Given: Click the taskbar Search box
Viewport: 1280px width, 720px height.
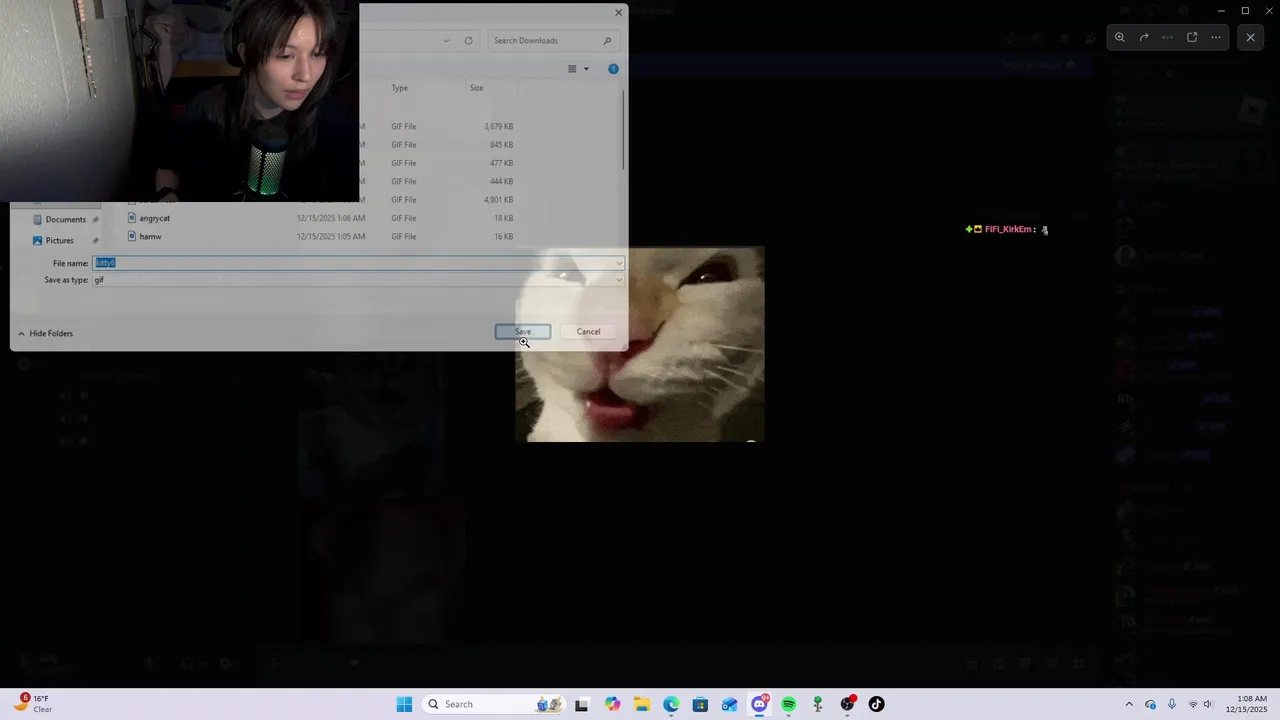Looking at the screenshot, I should coord(492,704).
